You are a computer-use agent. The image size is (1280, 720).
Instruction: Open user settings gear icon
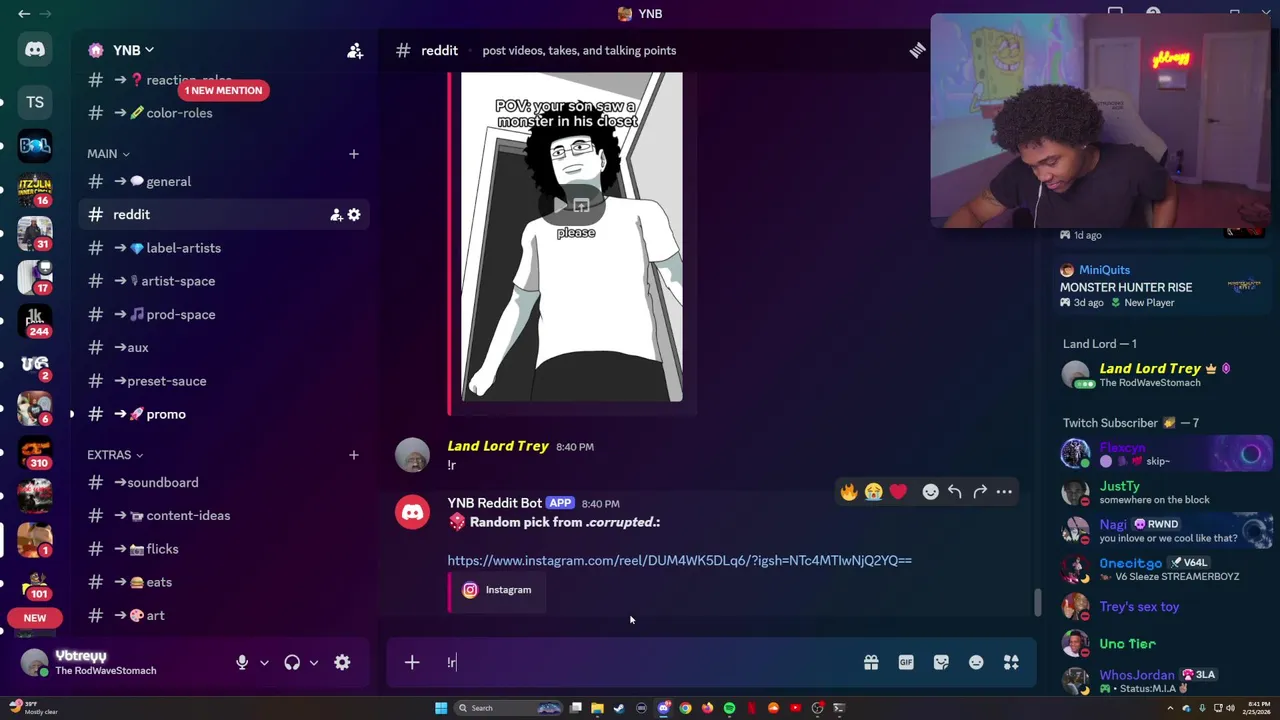pyautogui.click(x=342, y=662)
